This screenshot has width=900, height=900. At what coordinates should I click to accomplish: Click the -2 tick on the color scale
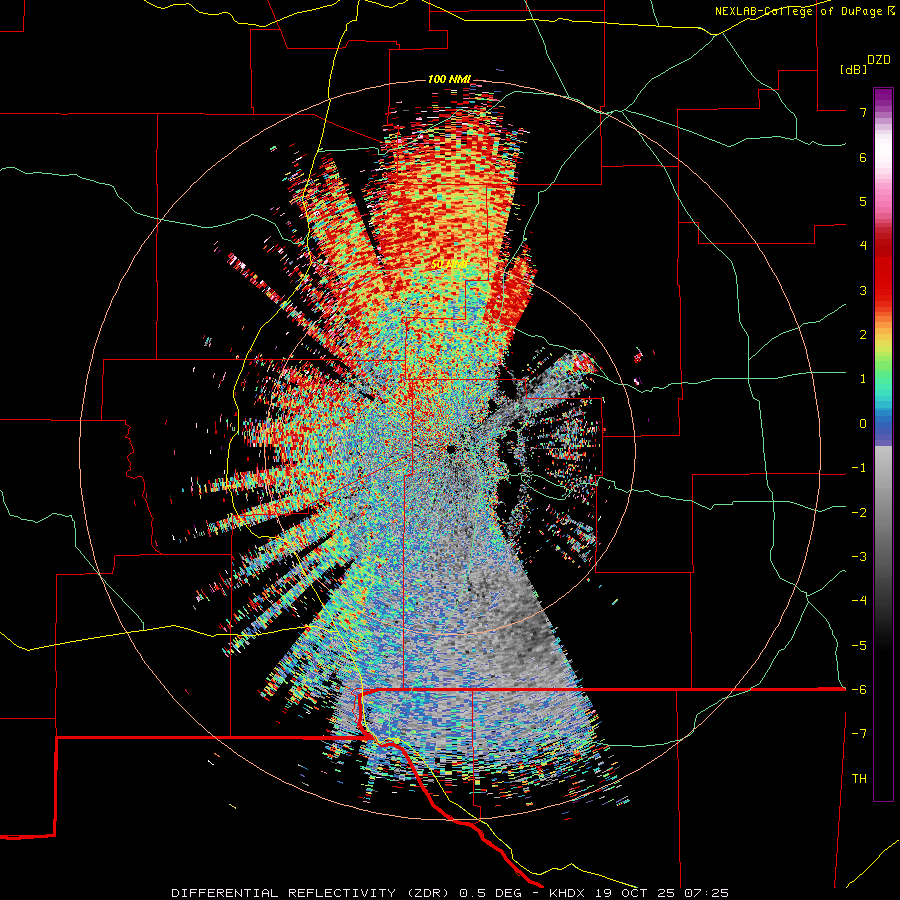coord(859,513)
